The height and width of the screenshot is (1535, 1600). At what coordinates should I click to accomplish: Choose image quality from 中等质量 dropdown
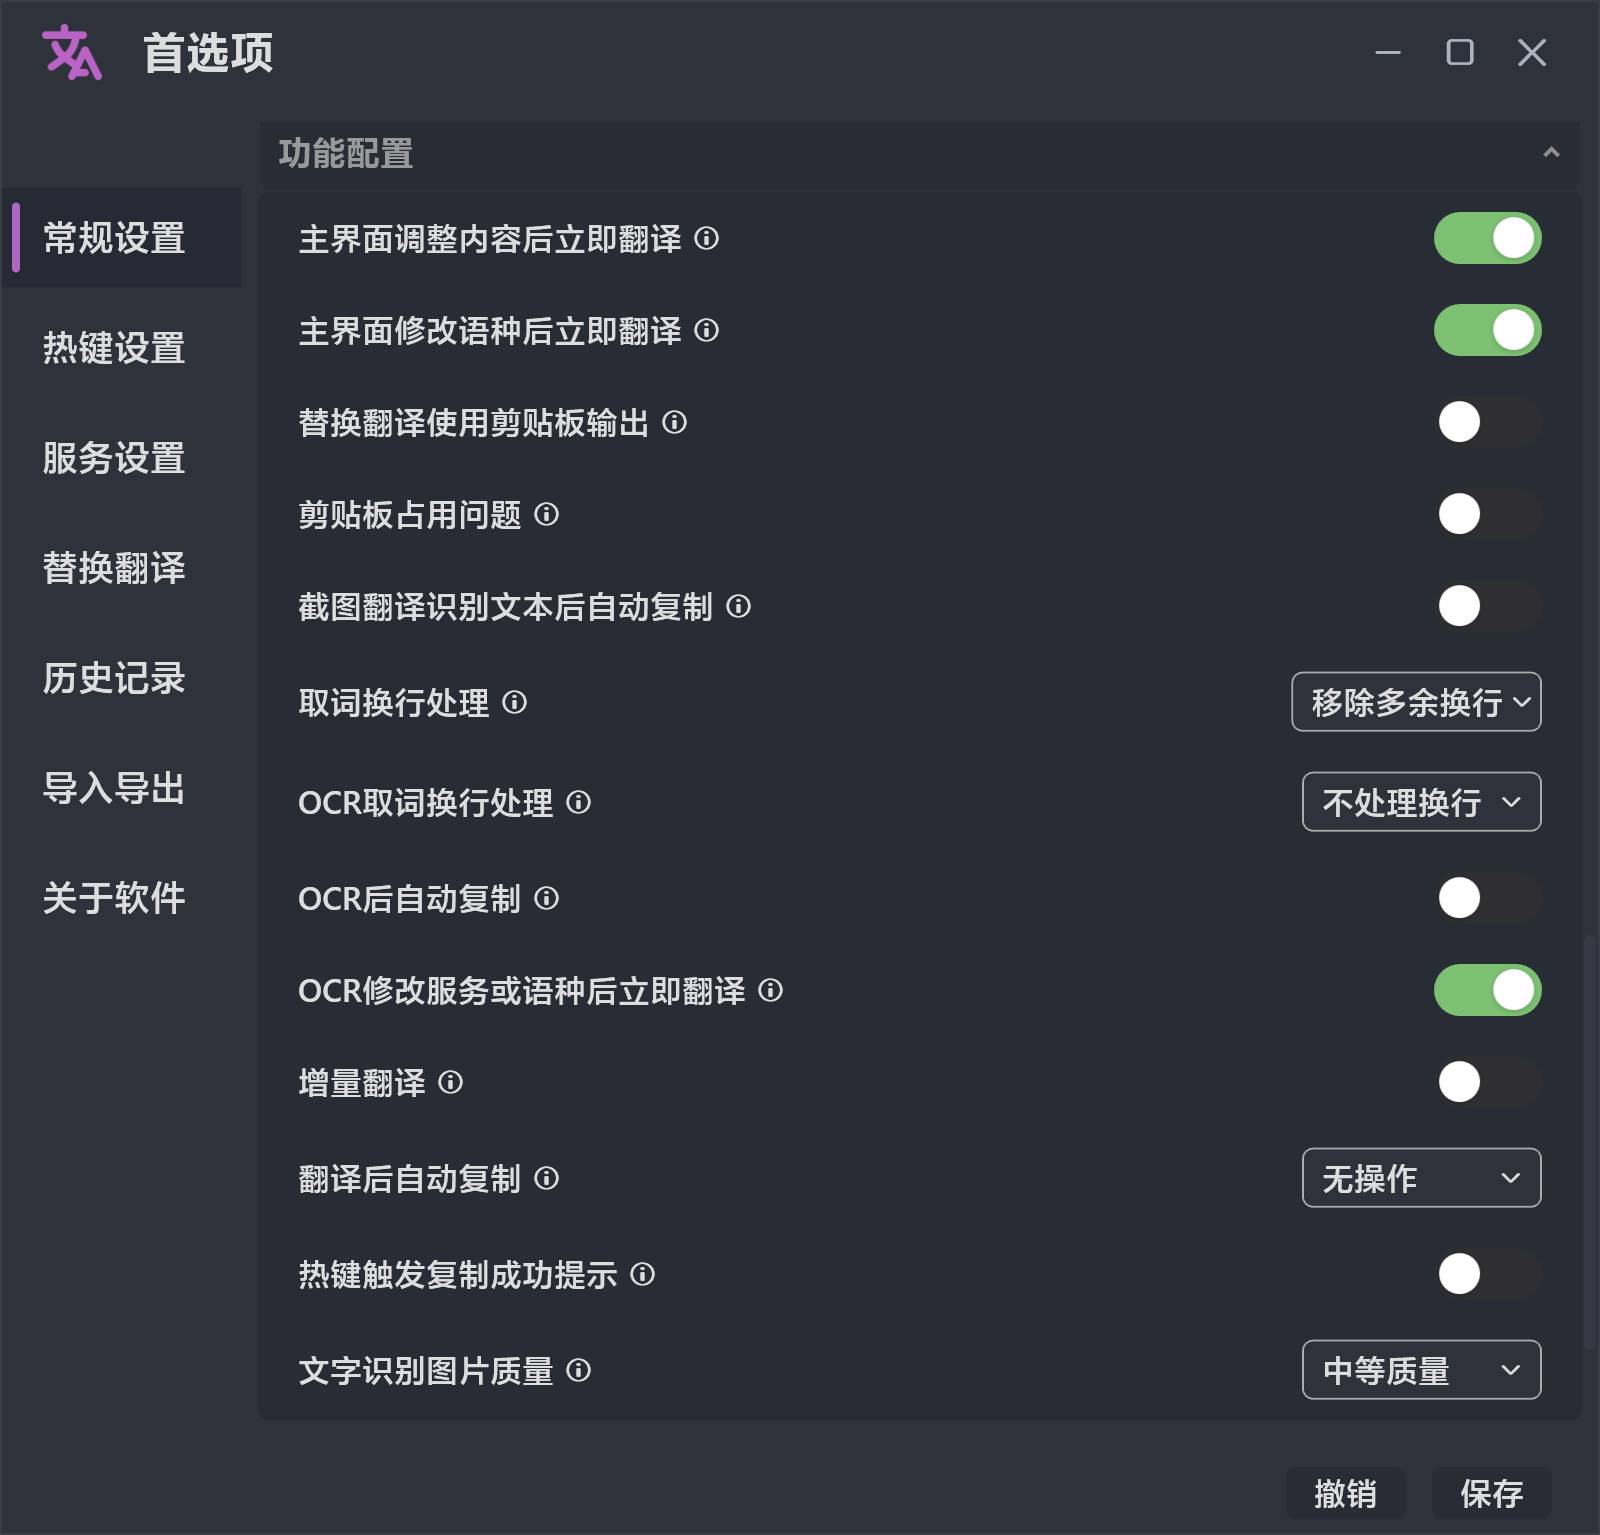point(1421,1370)
